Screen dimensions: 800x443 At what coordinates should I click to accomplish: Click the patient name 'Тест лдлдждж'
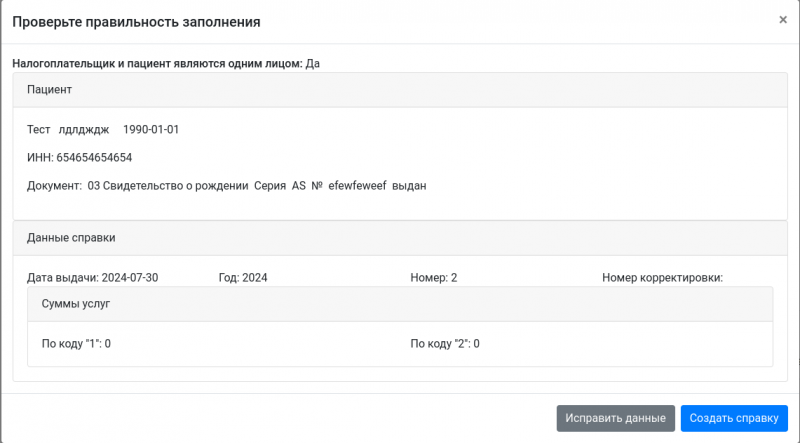pos(68,130)
